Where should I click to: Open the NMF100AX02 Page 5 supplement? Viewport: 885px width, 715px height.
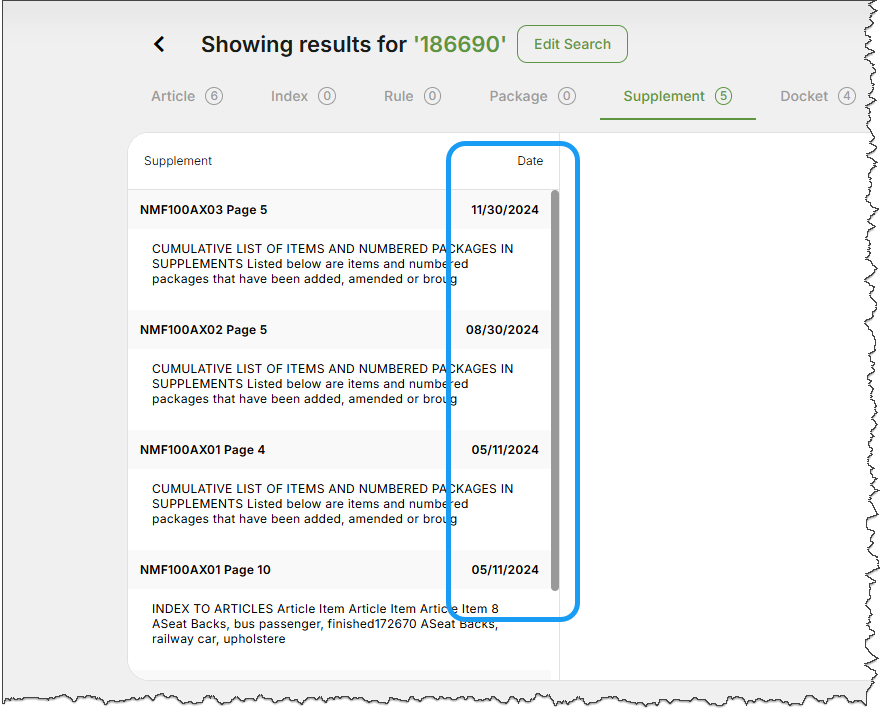coord(202,330)
